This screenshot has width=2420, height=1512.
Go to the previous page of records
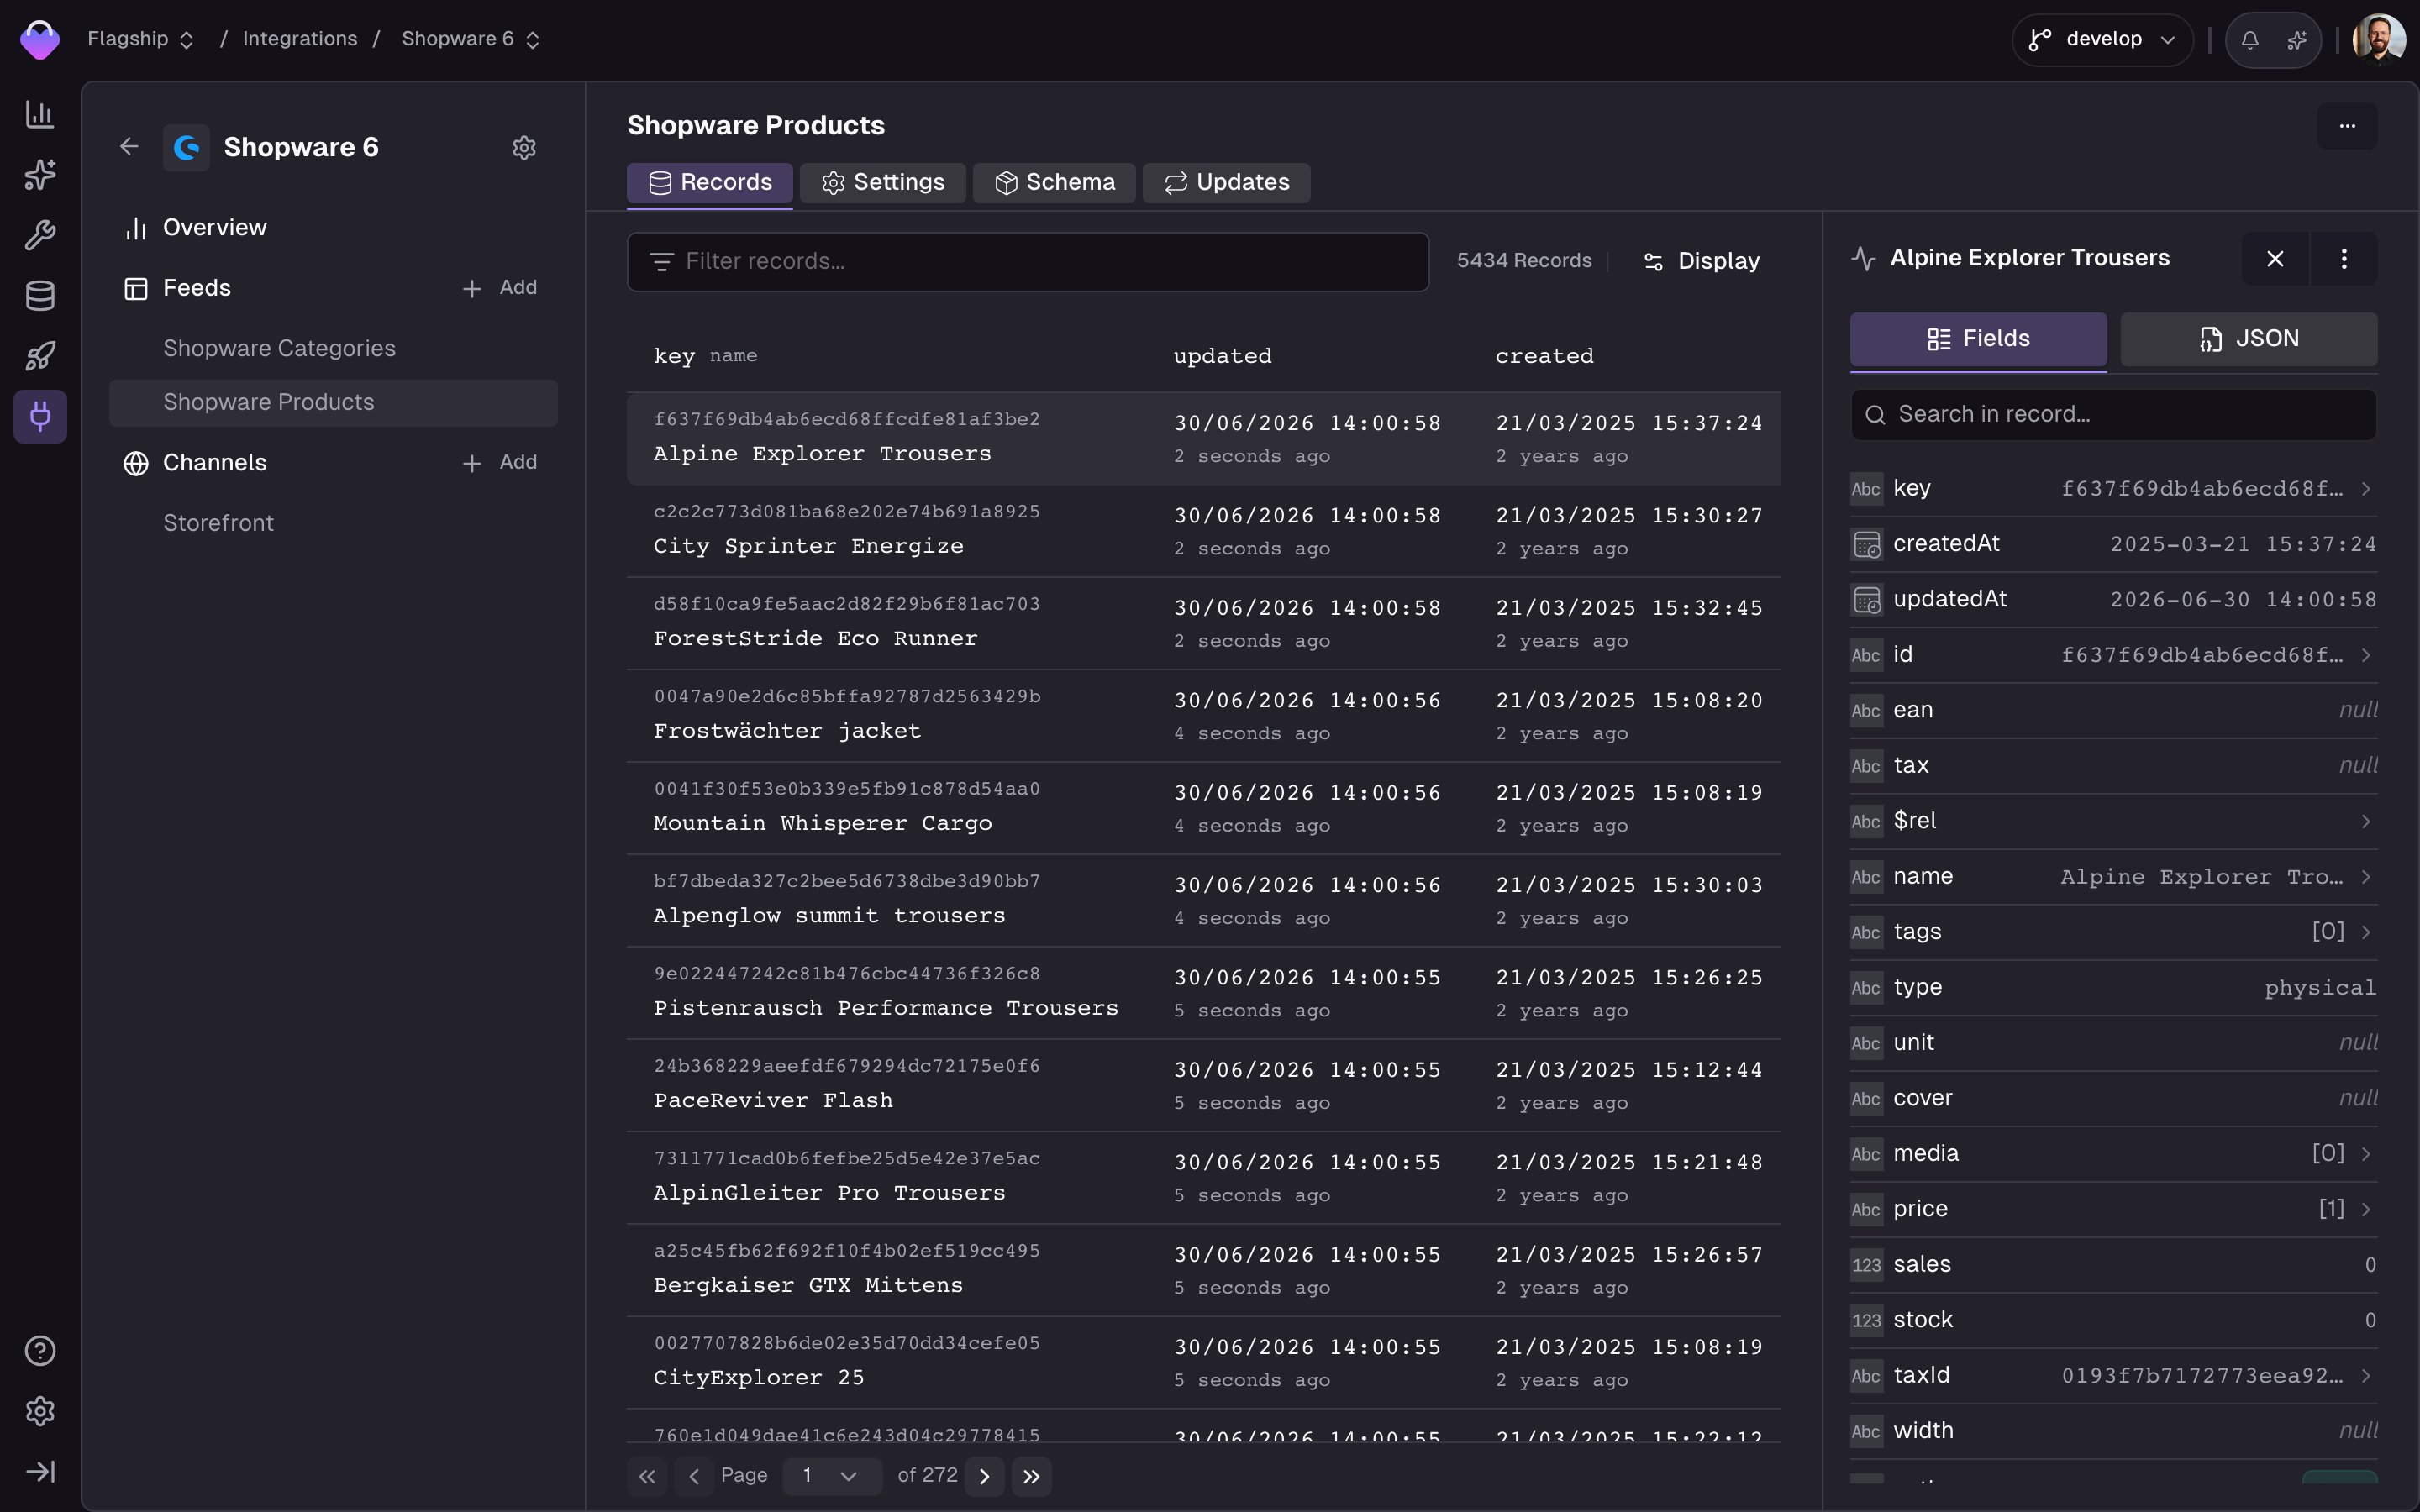point(694,1476)
